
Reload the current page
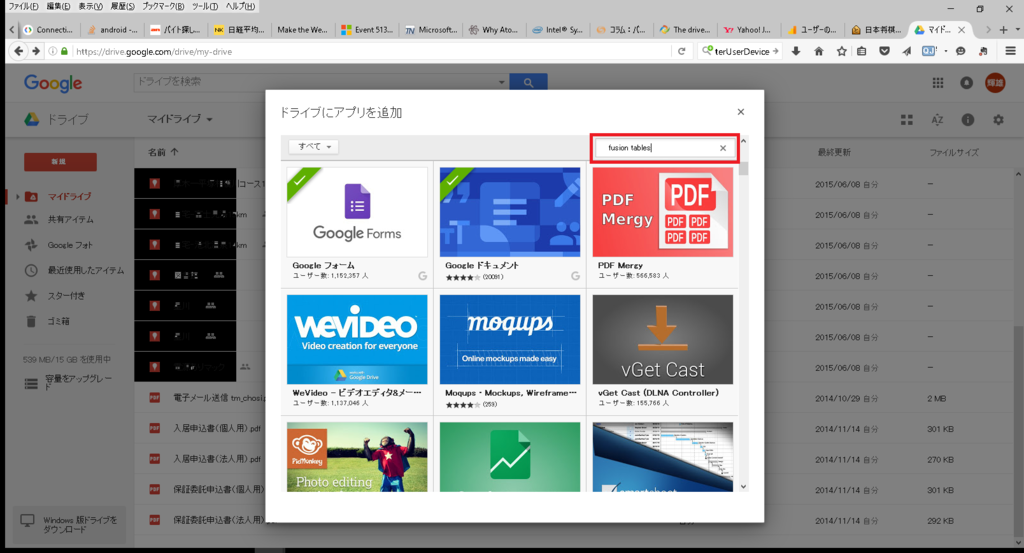pos(682,51)
